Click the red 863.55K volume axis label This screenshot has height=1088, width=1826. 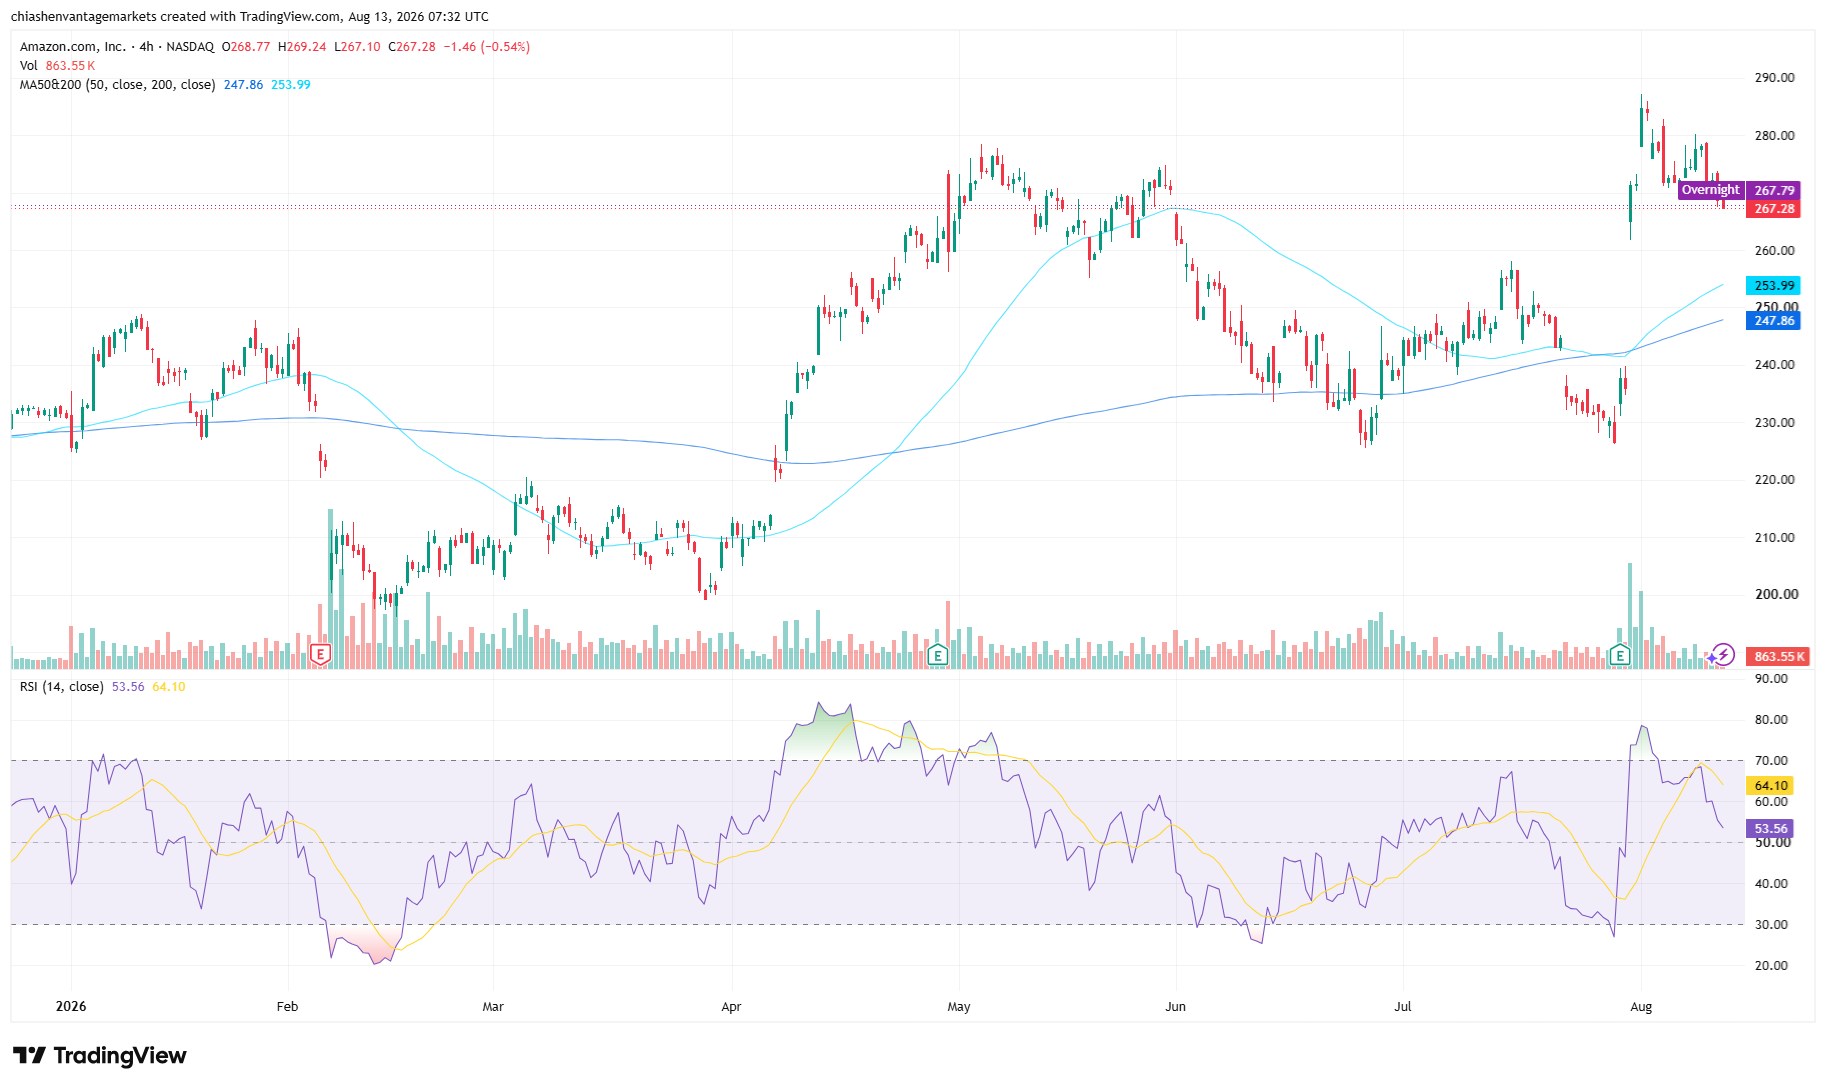[x=1778, y=657]
